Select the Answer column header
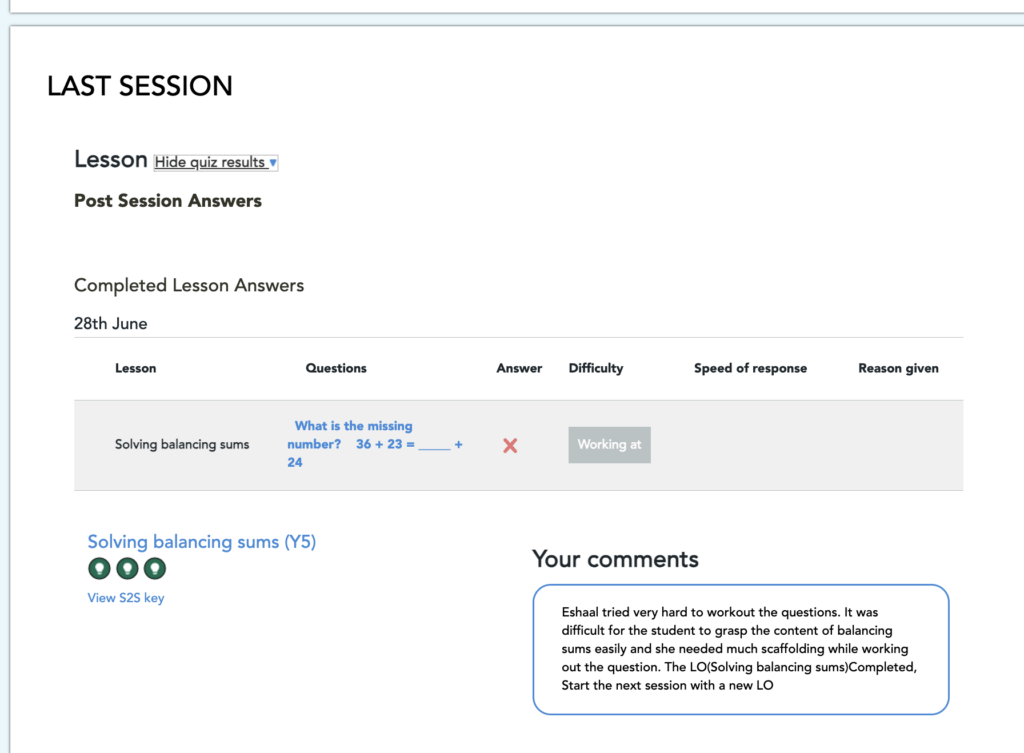The image size is (1024, 753). point(519,368)
